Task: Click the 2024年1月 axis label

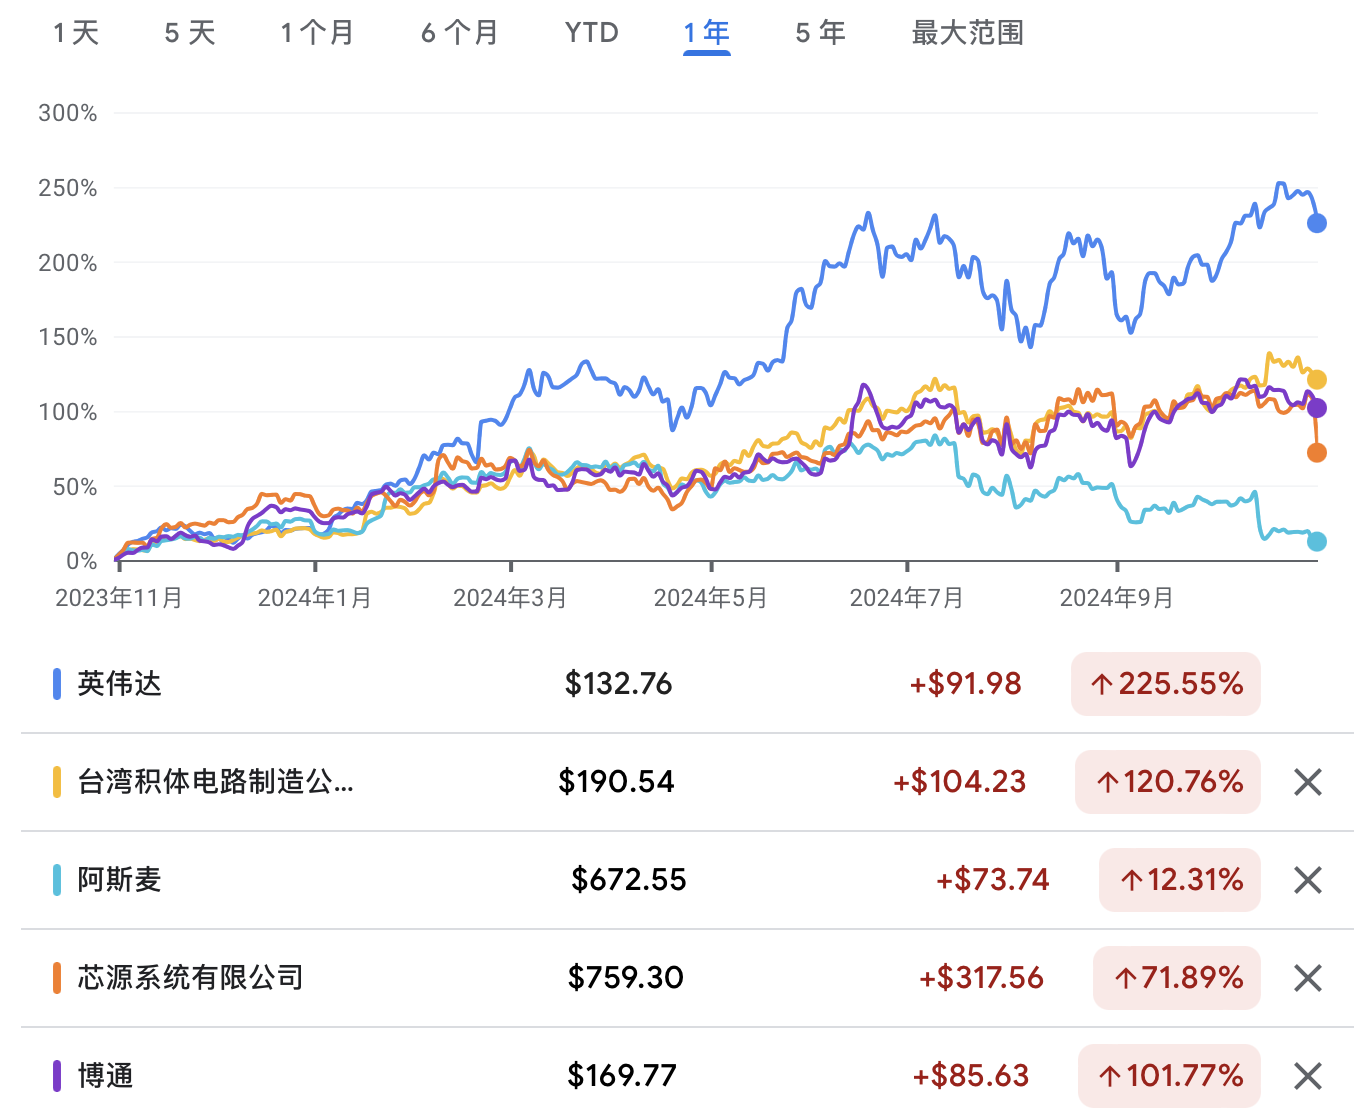Action: [315, 598]
